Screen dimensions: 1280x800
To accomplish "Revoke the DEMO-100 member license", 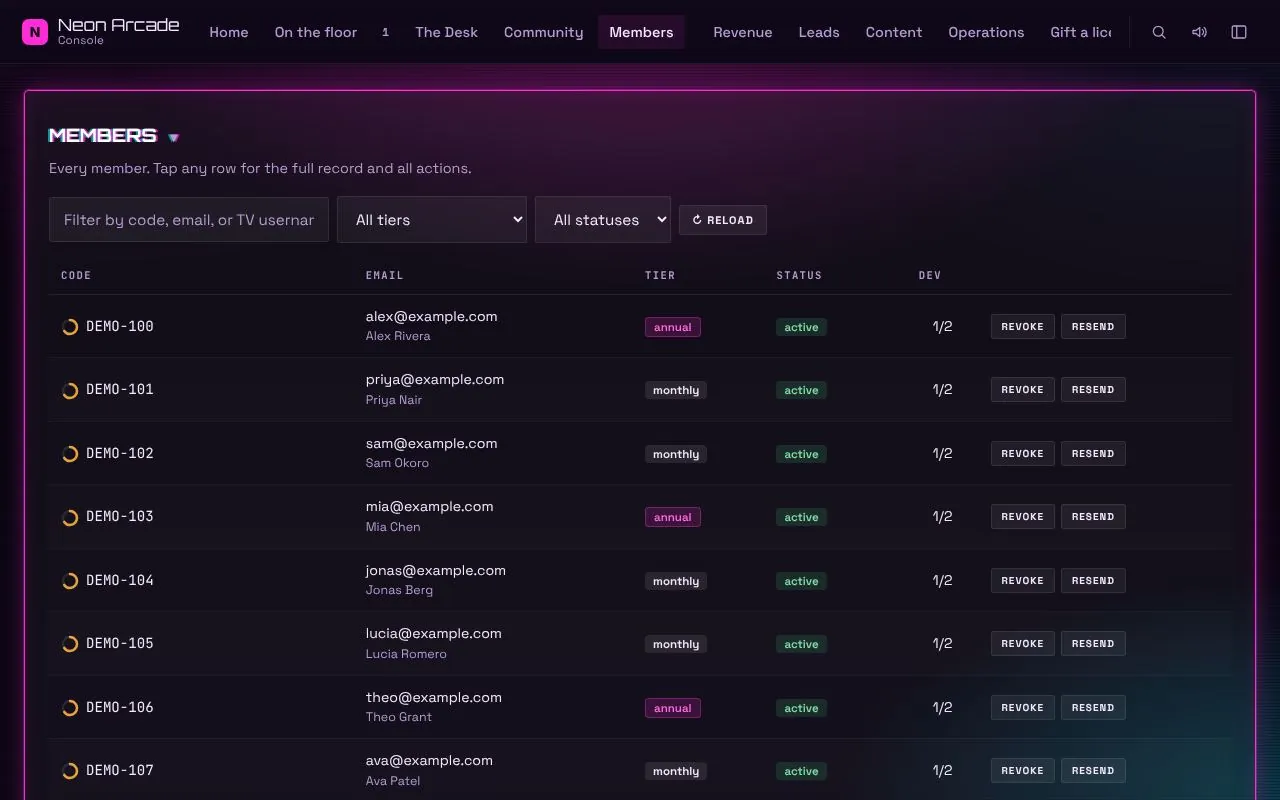I will [x=1022, y=326].
